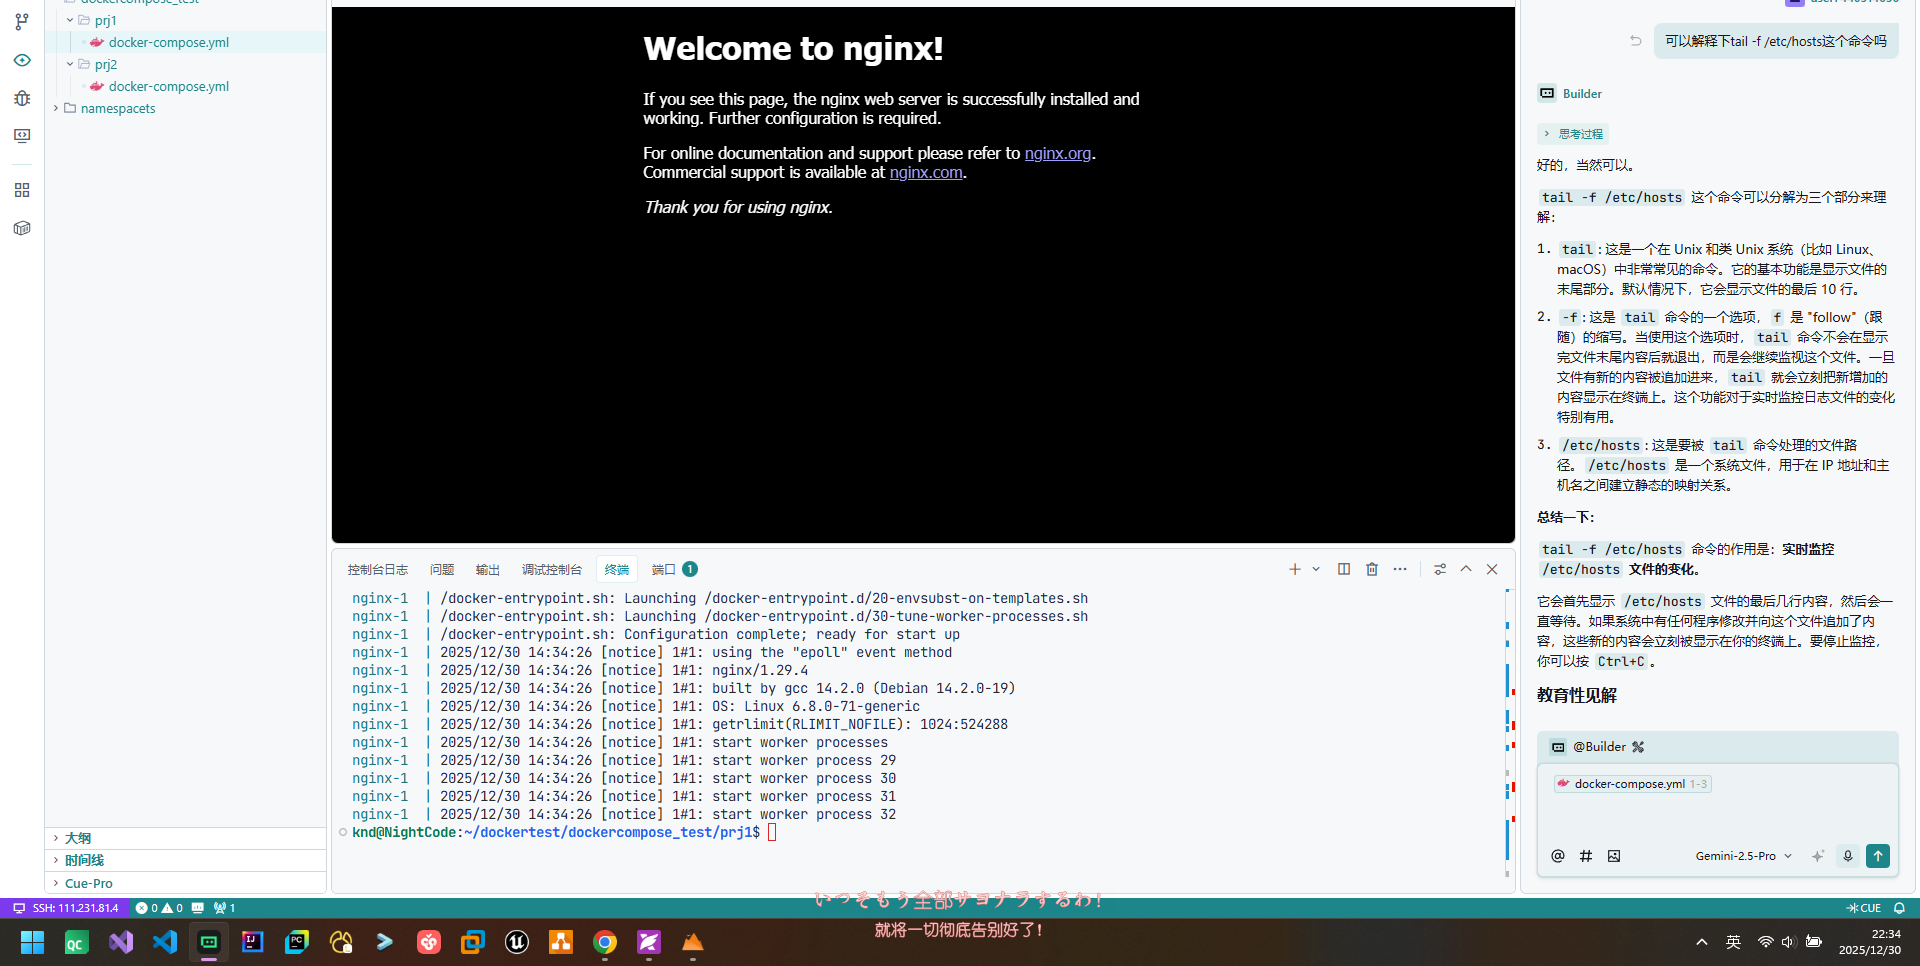Open the cube package icon in activity bar
Viewport: 1920px width, 966px height.
point(22,228)
